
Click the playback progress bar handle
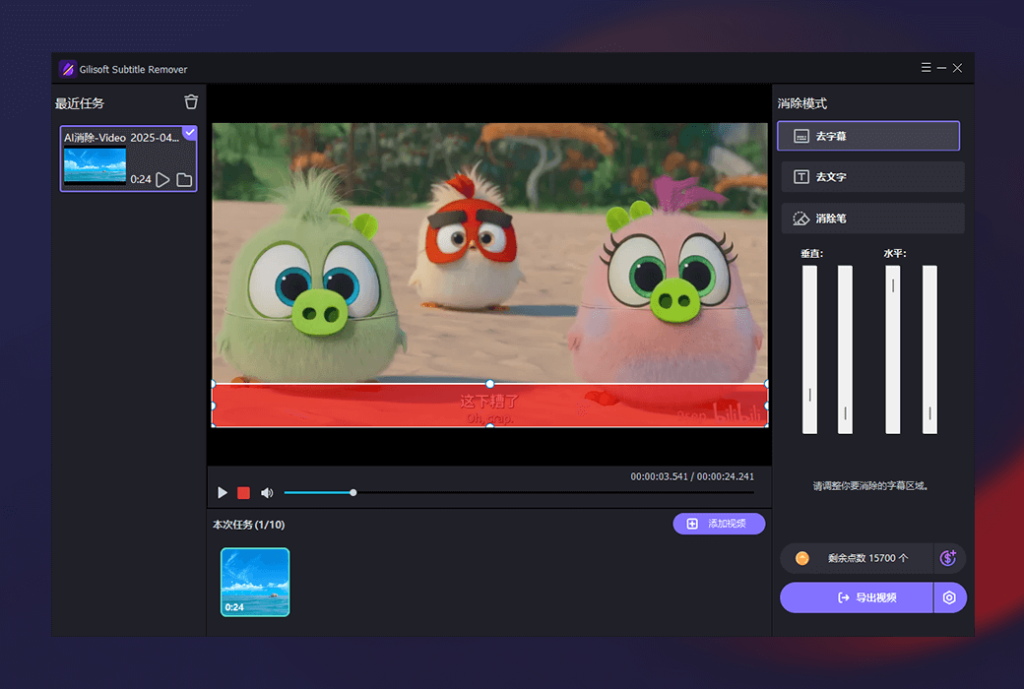tap(353, 492)
